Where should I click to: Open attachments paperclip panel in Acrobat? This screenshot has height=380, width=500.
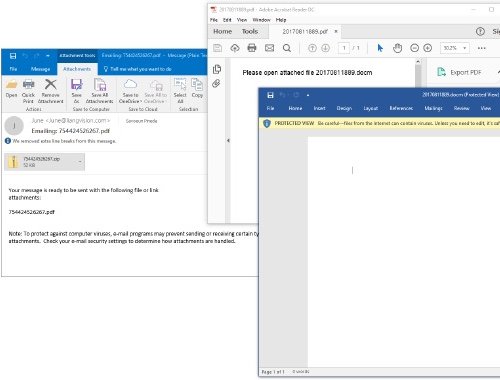(216, 83)
